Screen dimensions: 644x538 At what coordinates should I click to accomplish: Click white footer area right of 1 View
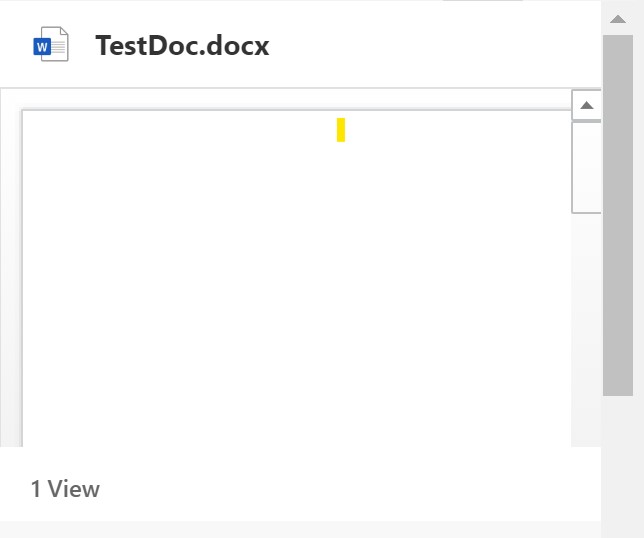pos(349,489)
